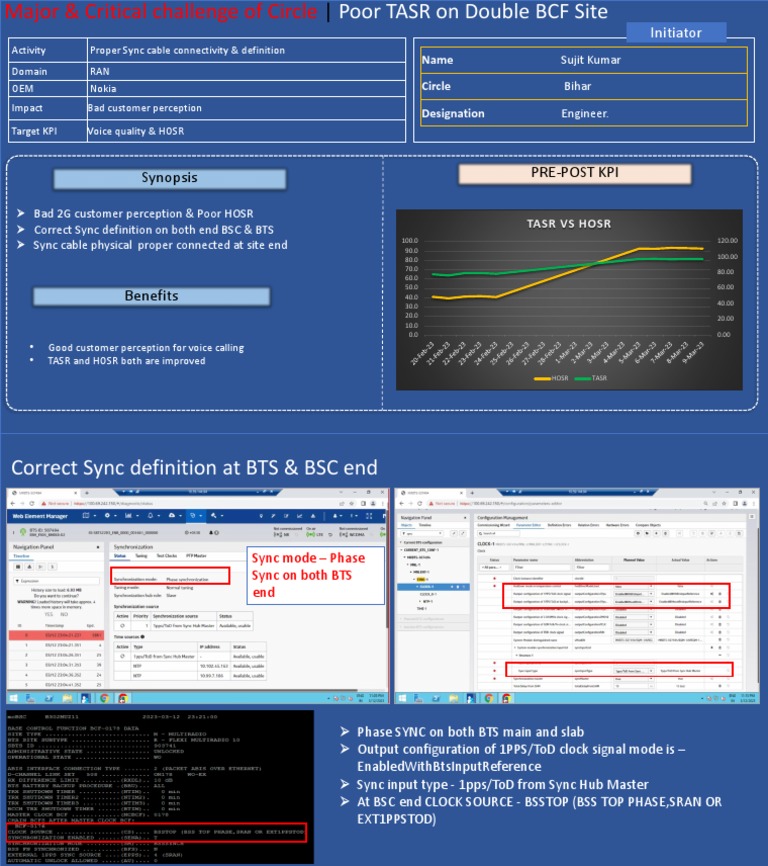Switch to Tuning tab in Synchronization view
Screen dimensions: 768x866
141,556
